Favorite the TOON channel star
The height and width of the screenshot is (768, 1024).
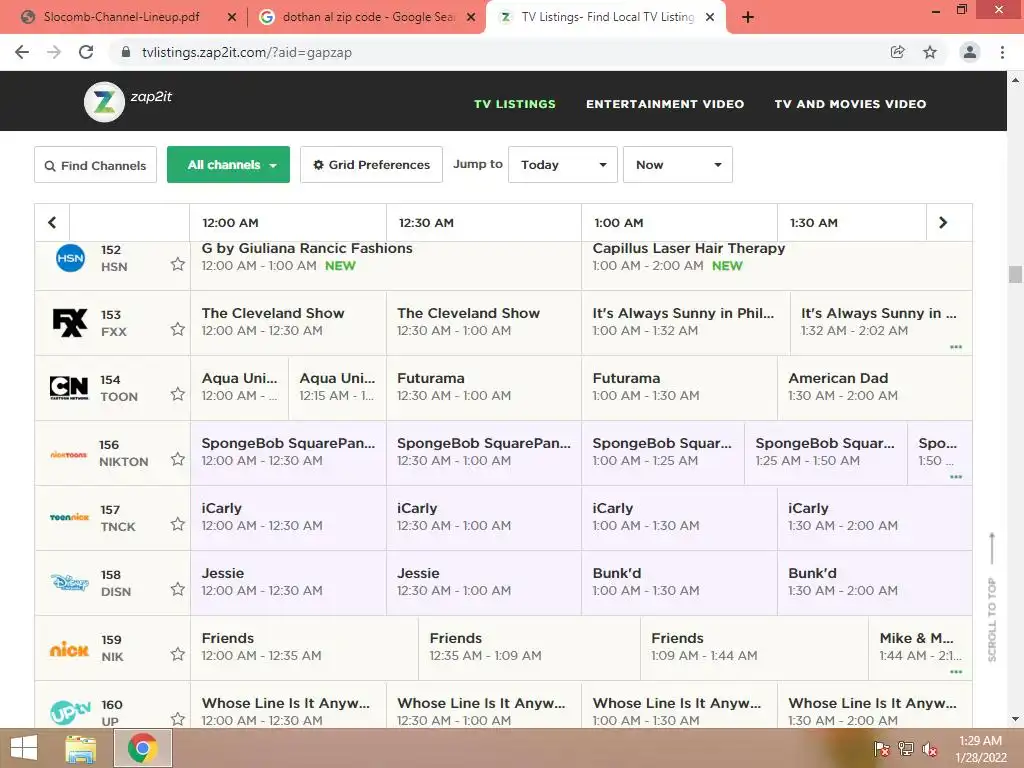tap(178, 394)
